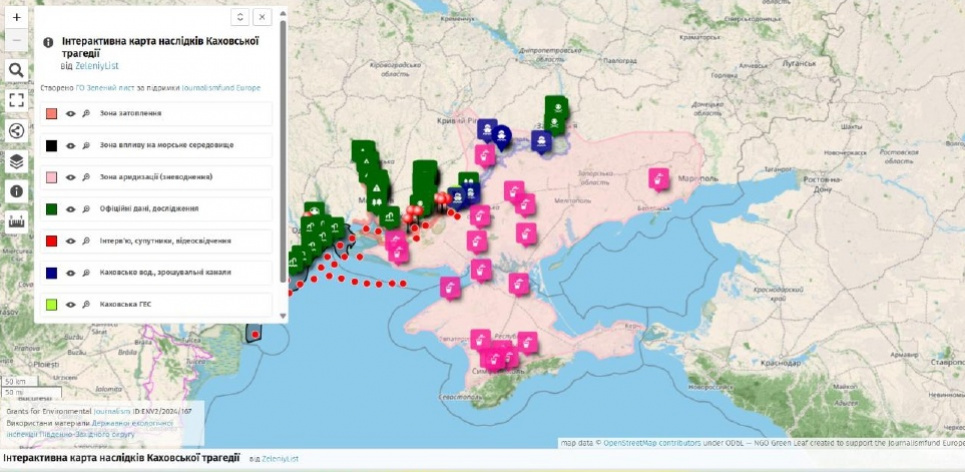
Task: Click the pink marker near Маріуполь
Action: point(658,178)
